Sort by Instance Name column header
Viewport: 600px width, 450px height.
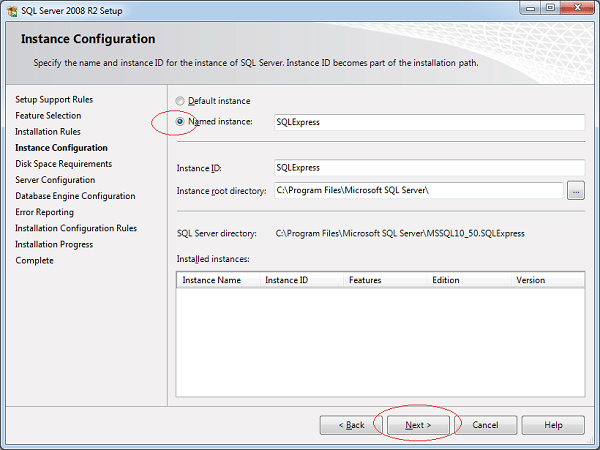click(218, 280)
